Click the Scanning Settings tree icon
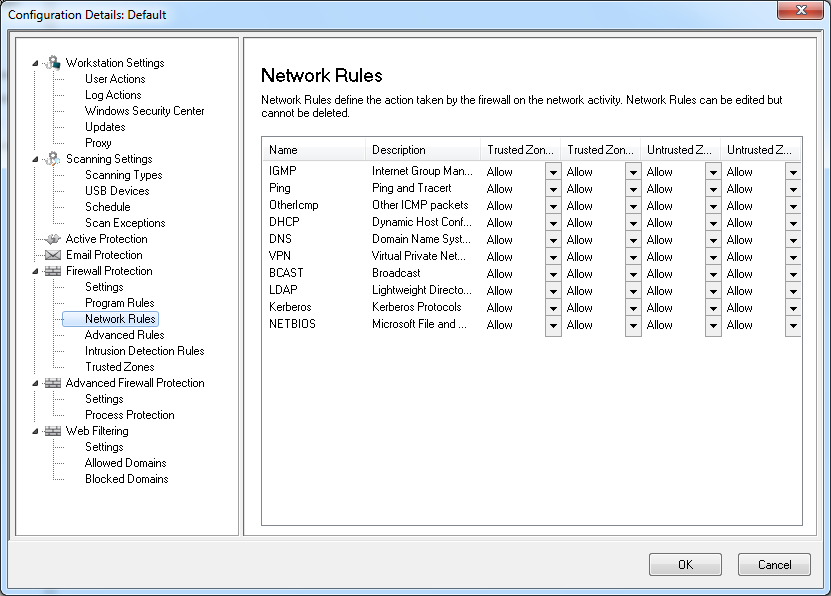 pos(53,159)
